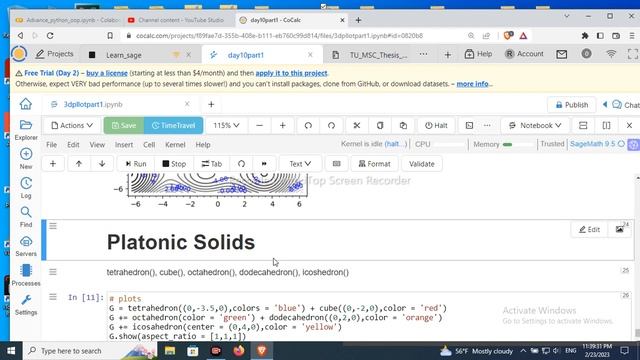Image resolution: width=640 pixels, height=360 pixels.
Task: Click image attachment icon beside Edit
Action: coord(620,229)
